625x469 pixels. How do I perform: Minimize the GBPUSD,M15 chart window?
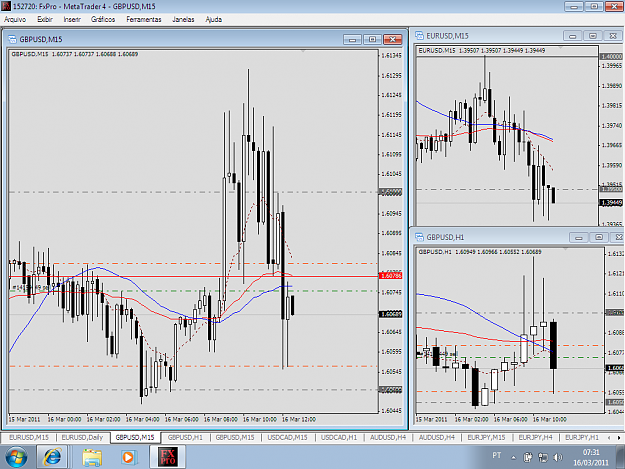tap(352, 39)
